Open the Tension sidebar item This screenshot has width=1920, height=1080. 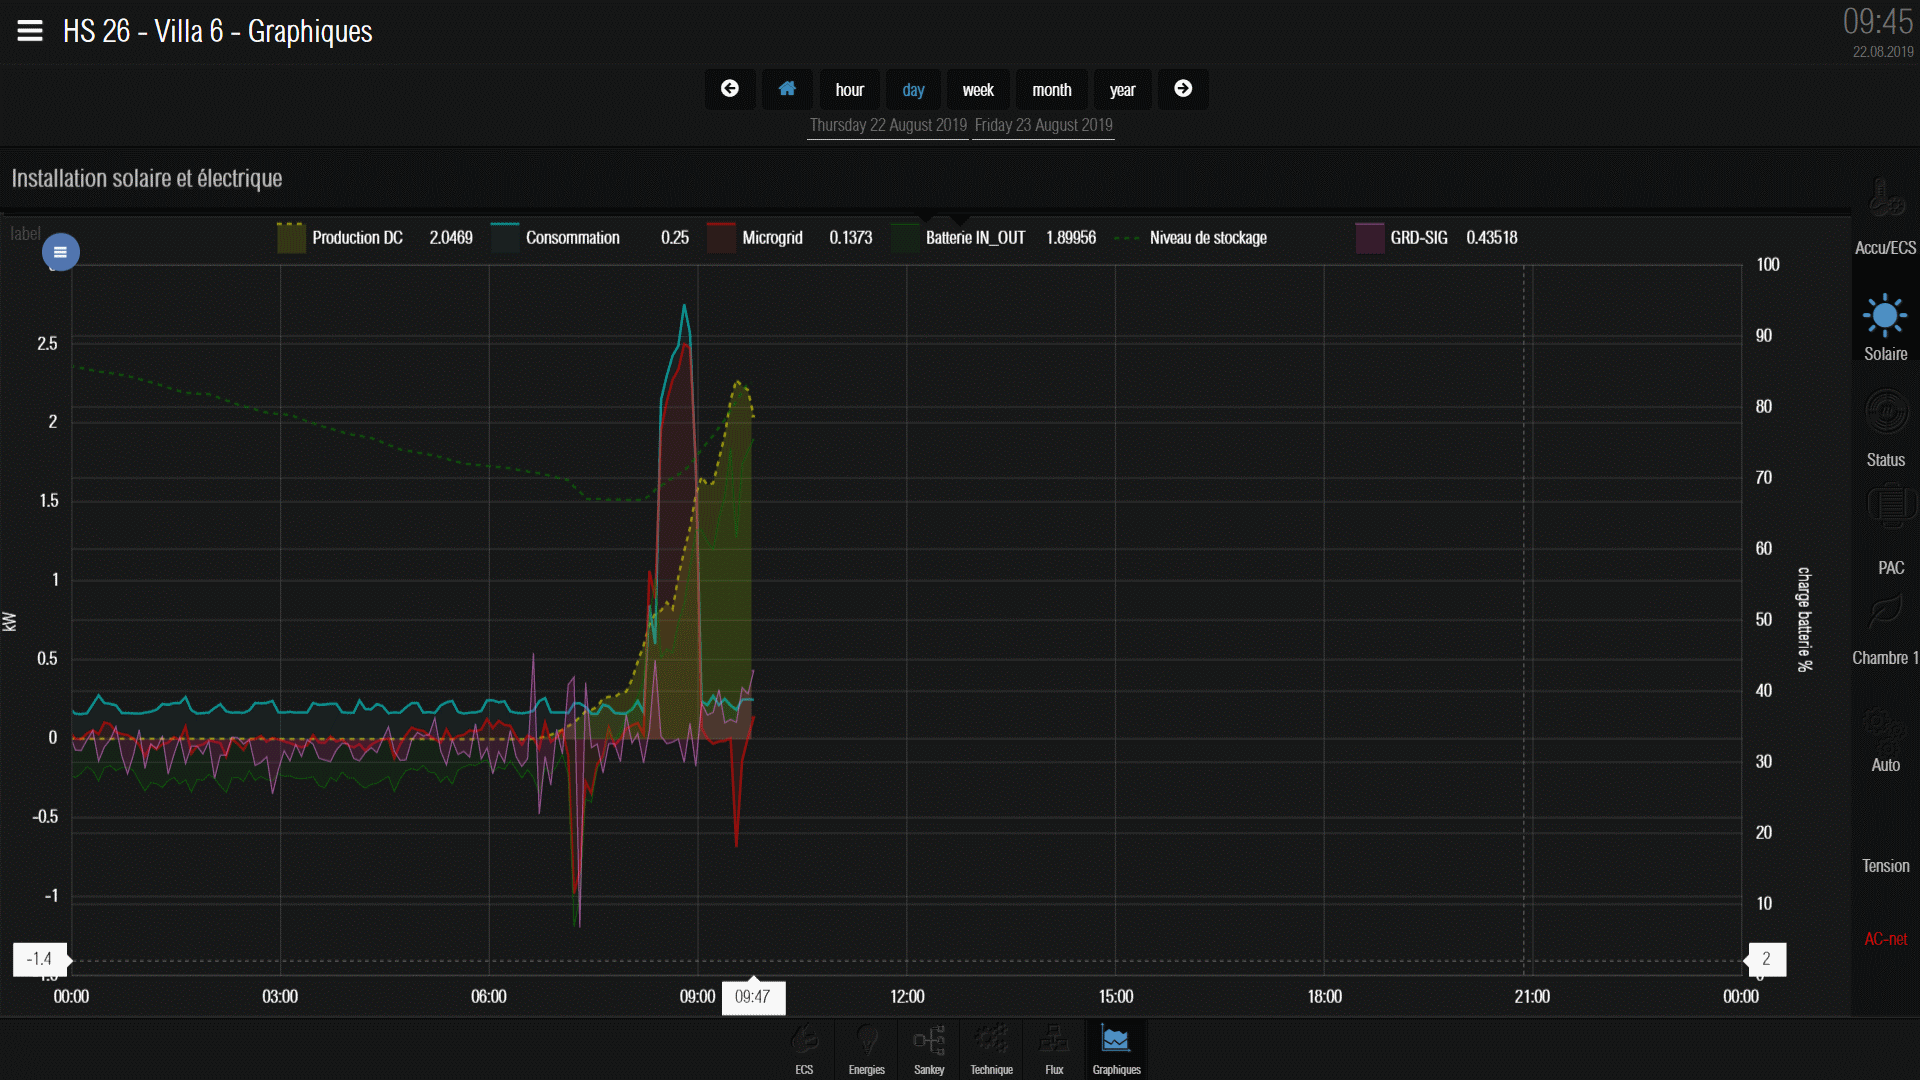tap(1885, 866)
